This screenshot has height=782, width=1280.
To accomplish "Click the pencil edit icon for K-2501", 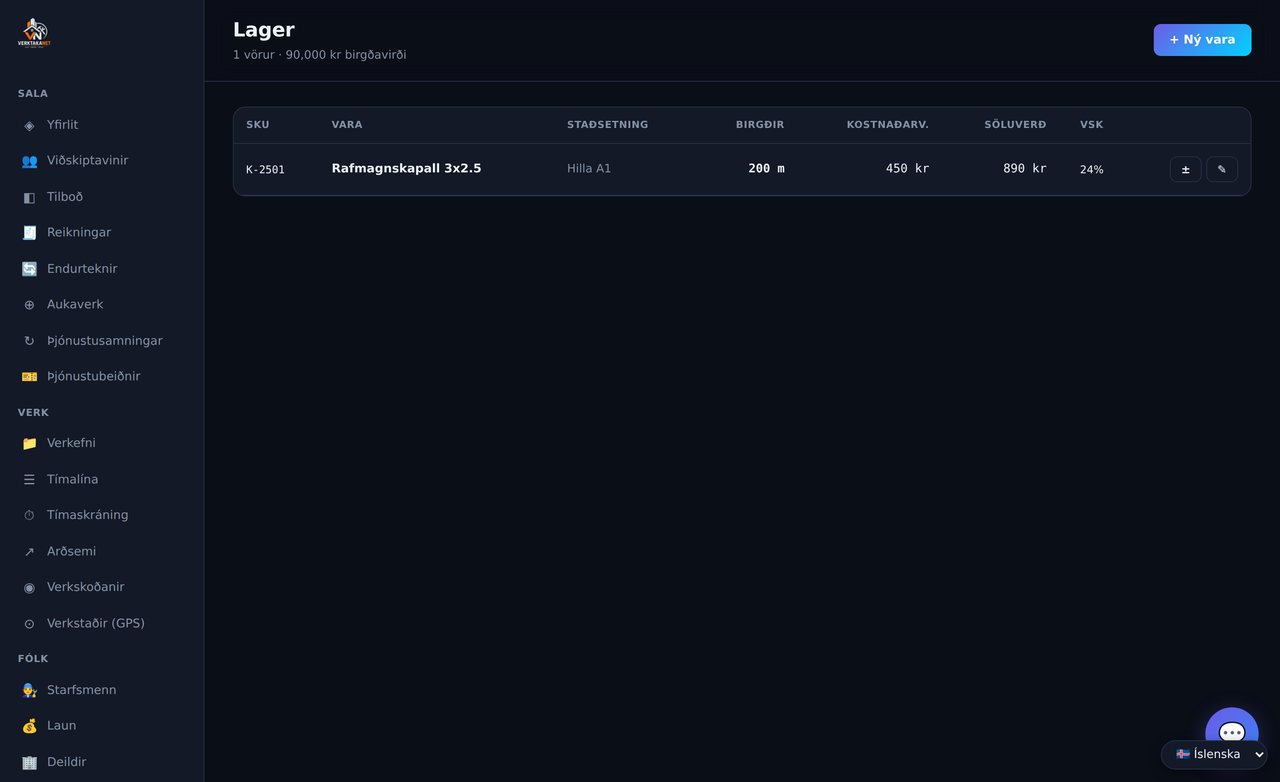I will pyautogui.click(x=1222, y=169).
